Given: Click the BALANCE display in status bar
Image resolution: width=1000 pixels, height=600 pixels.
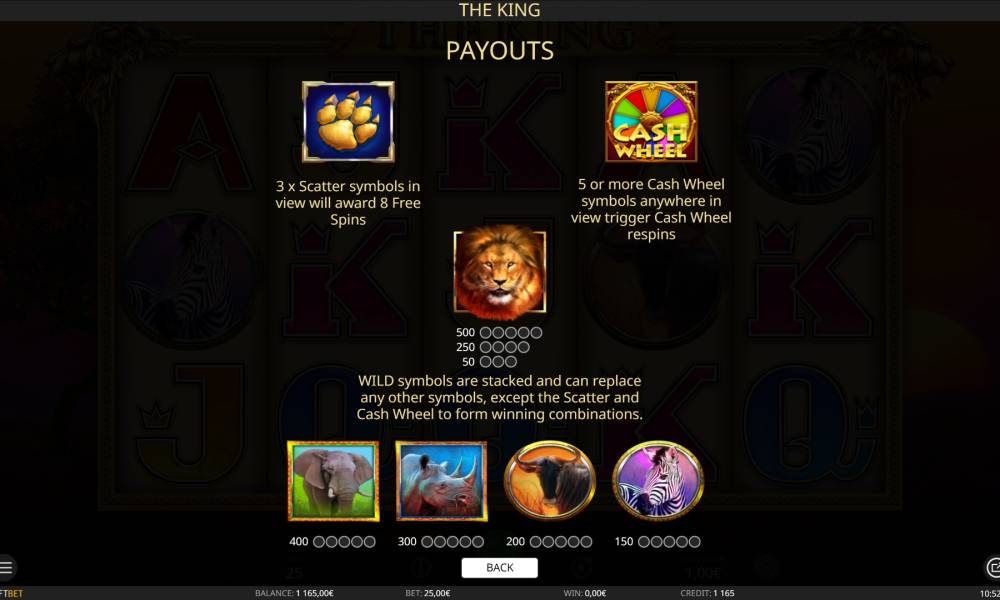Looking at the screenshot, I should coord(294,593).
